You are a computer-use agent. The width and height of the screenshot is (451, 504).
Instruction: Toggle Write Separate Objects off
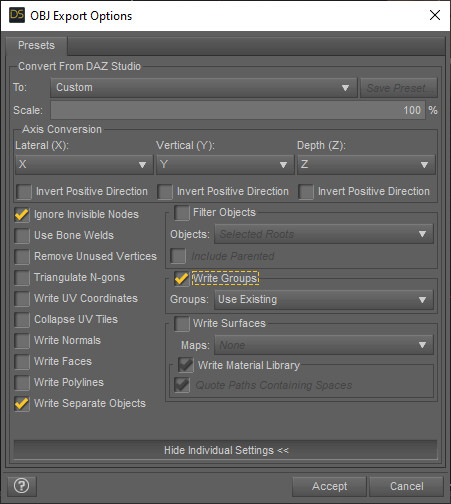point(22,403)
